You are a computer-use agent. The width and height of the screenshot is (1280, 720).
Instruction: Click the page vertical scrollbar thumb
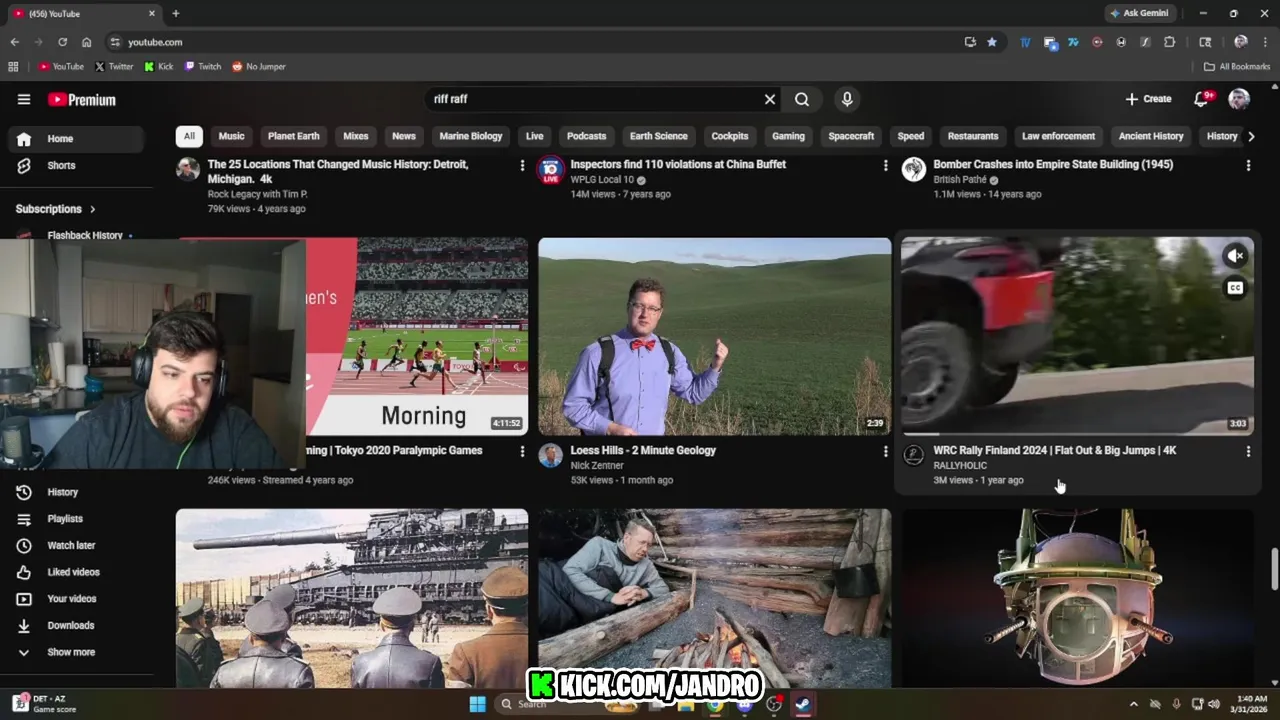1274,569
